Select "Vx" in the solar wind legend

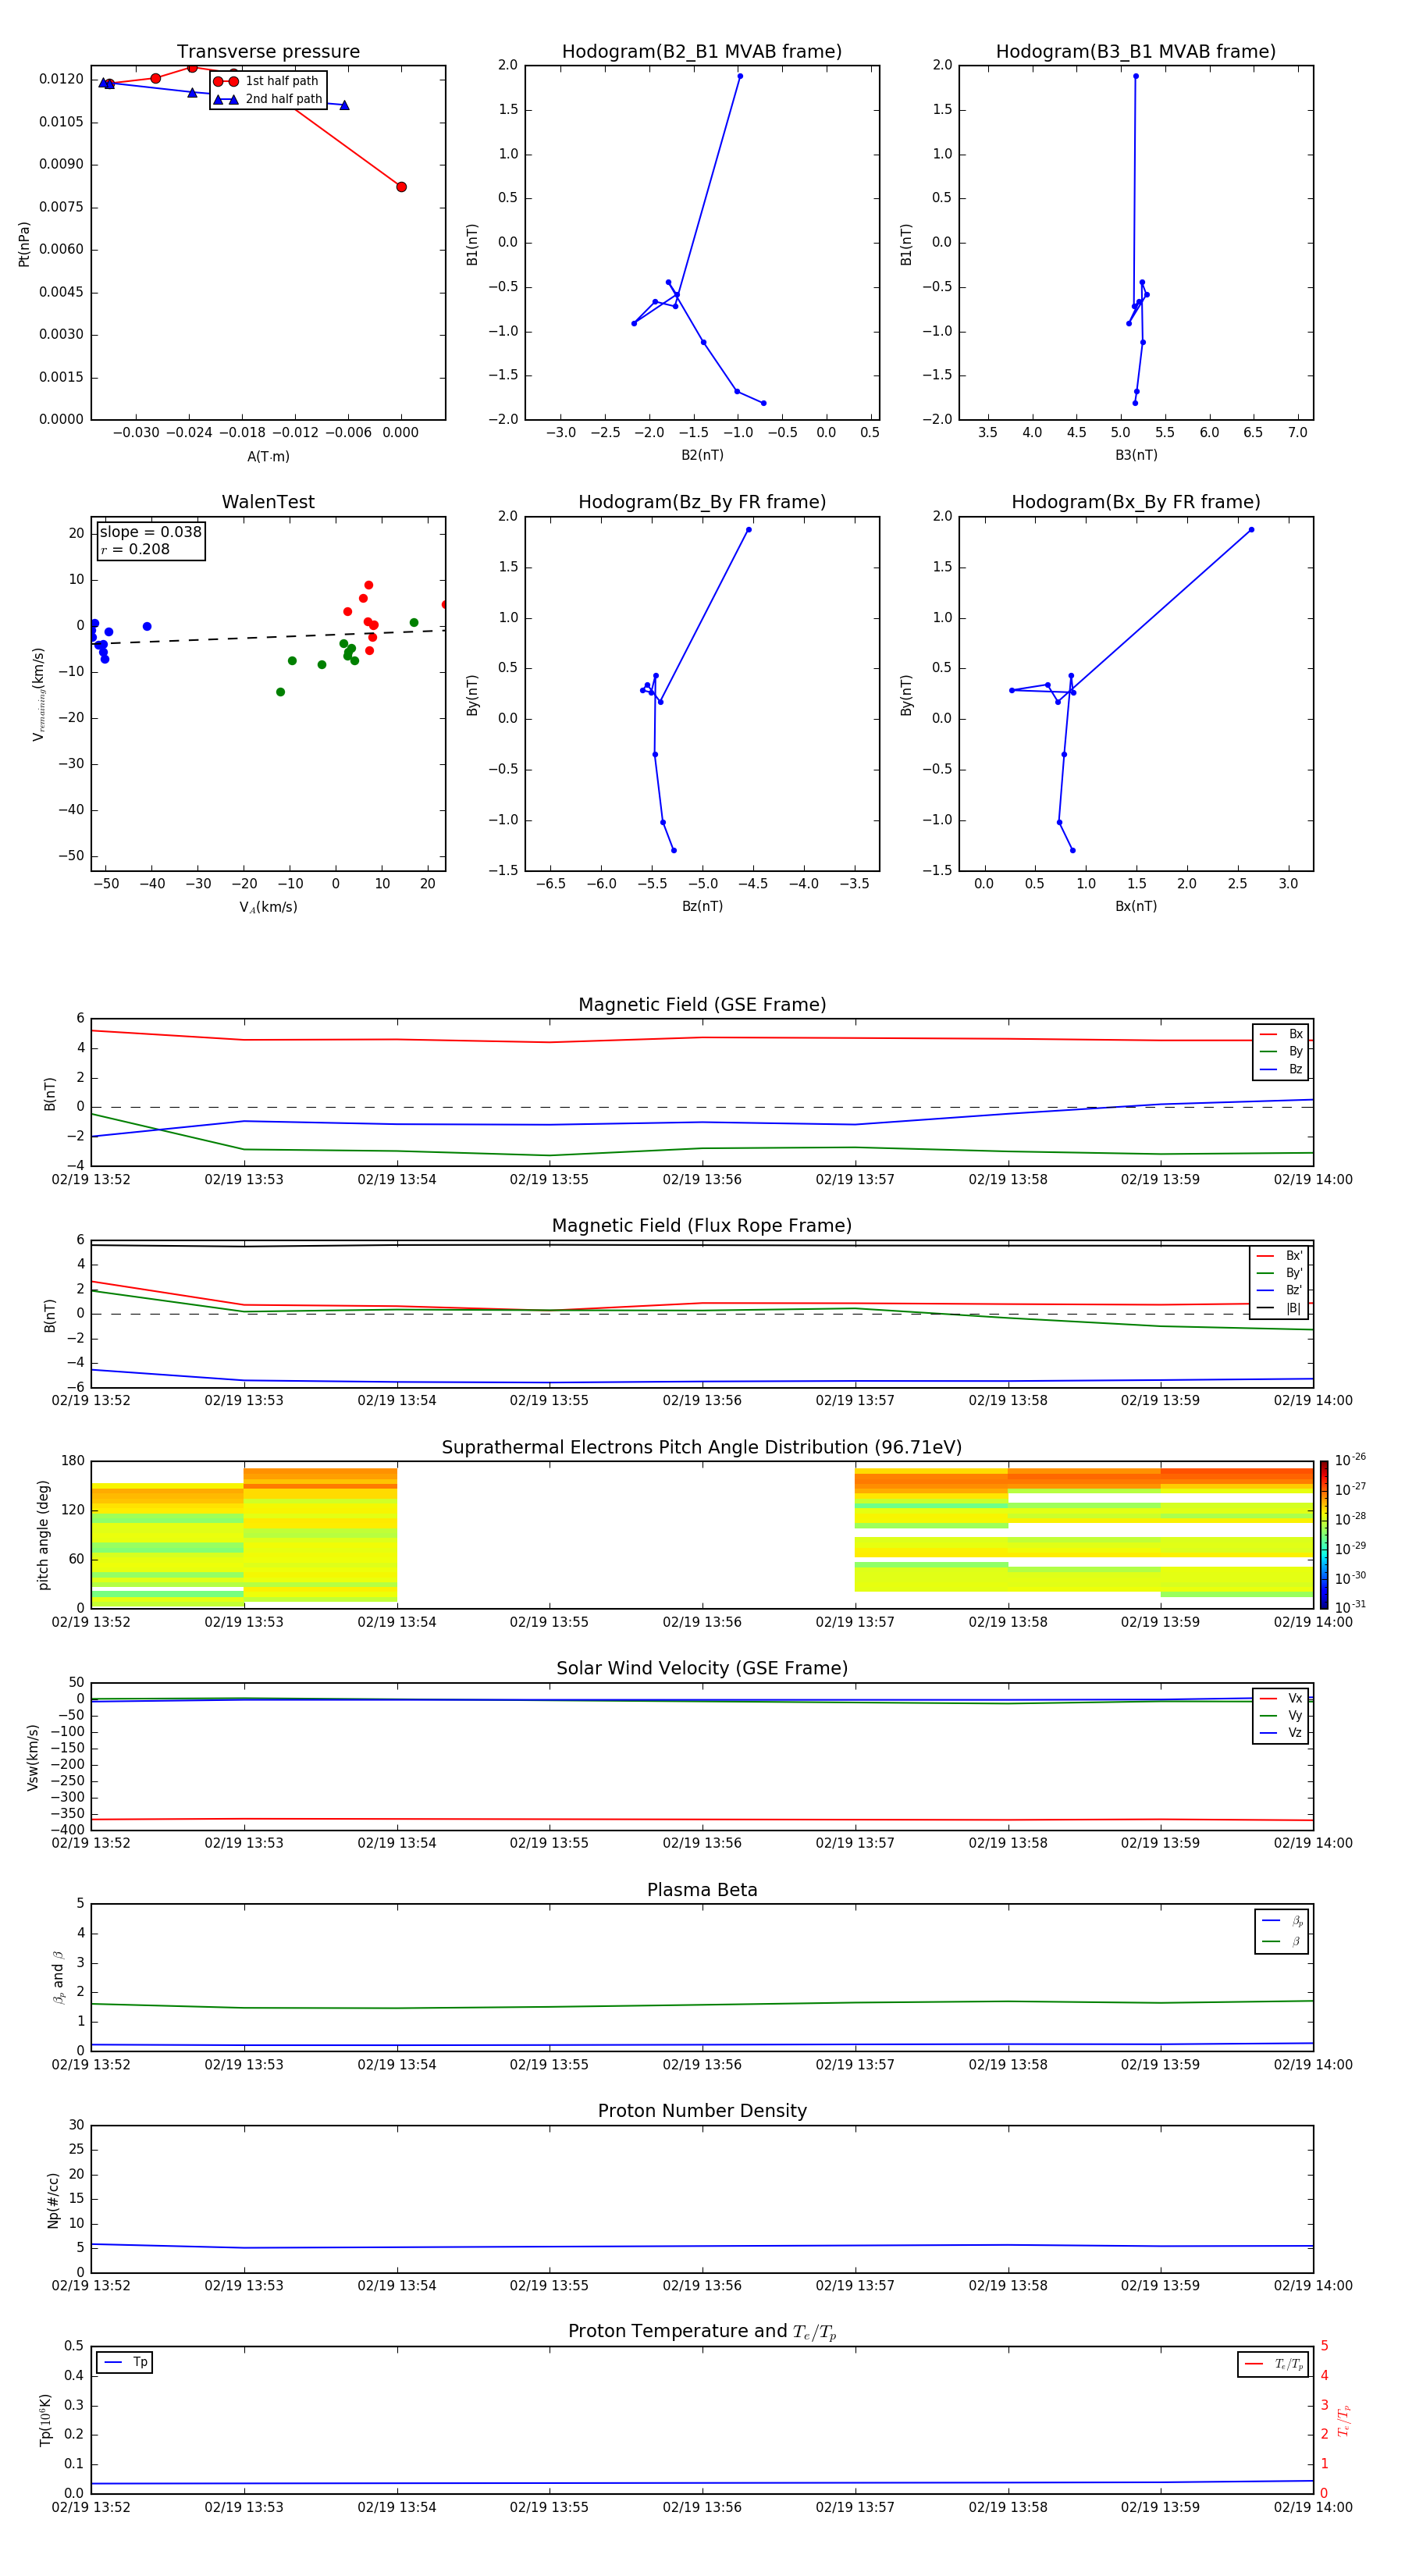[1281, 1698]
